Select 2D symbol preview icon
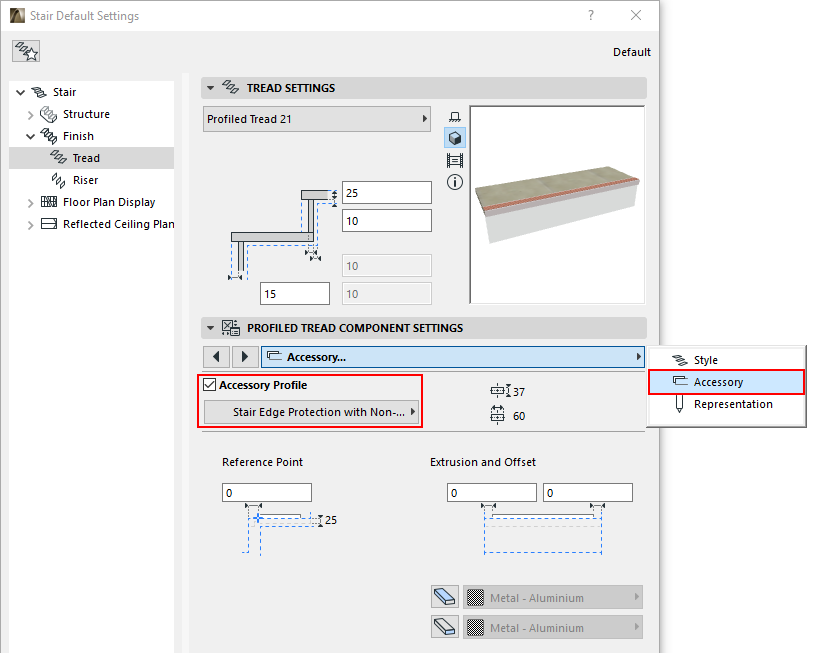 (x=455, y=116)
